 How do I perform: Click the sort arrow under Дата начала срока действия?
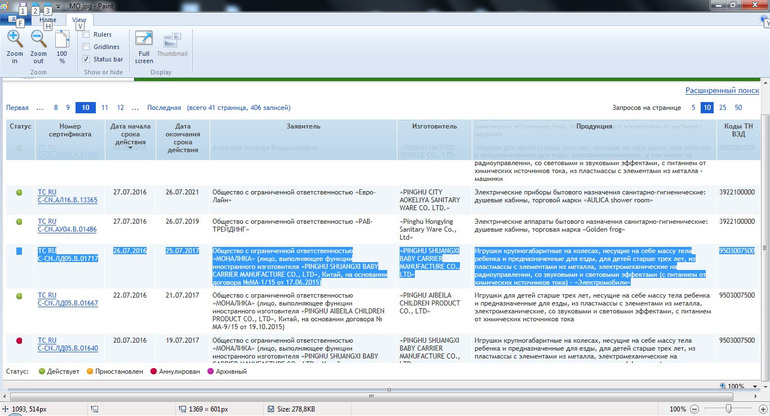click(x=130, y=148)
